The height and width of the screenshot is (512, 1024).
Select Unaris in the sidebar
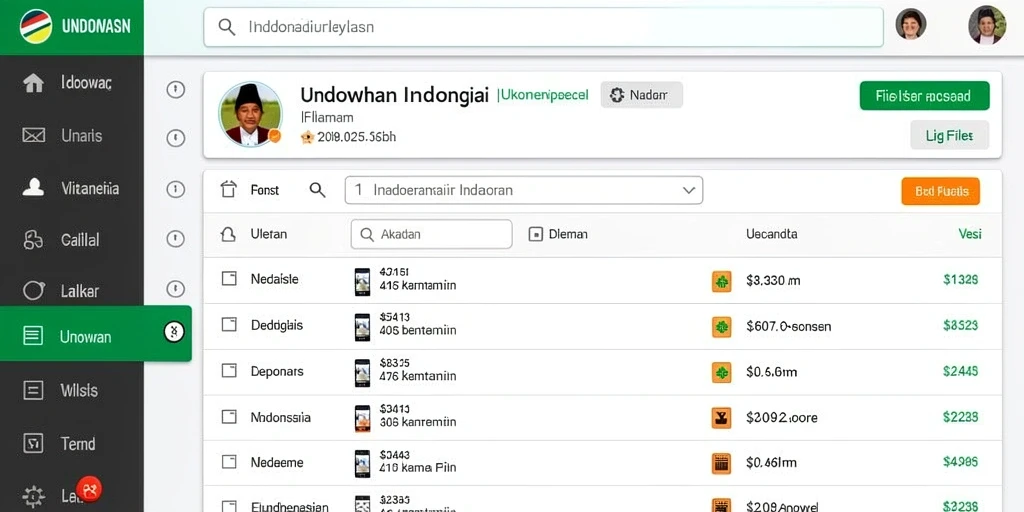click(x=82, y=135)
